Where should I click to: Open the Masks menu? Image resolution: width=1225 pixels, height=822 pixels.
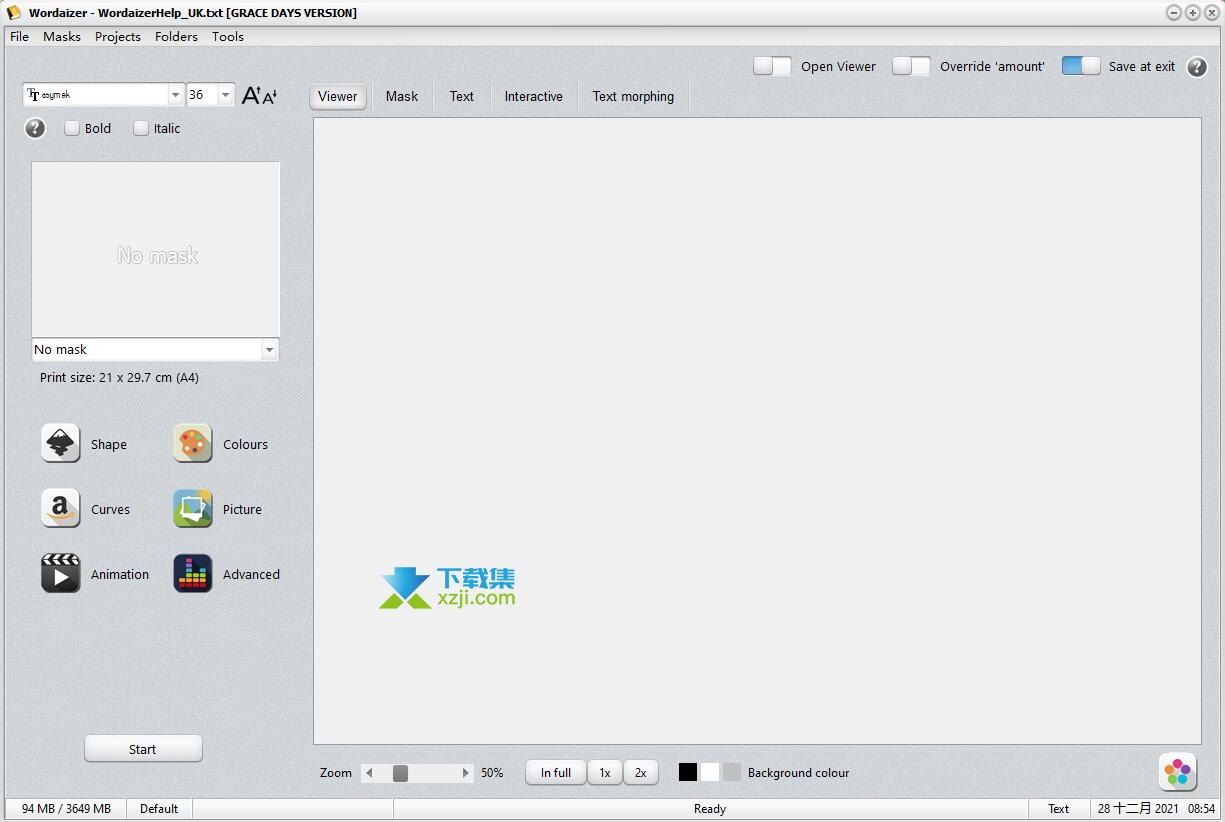(x=62, y=36)
